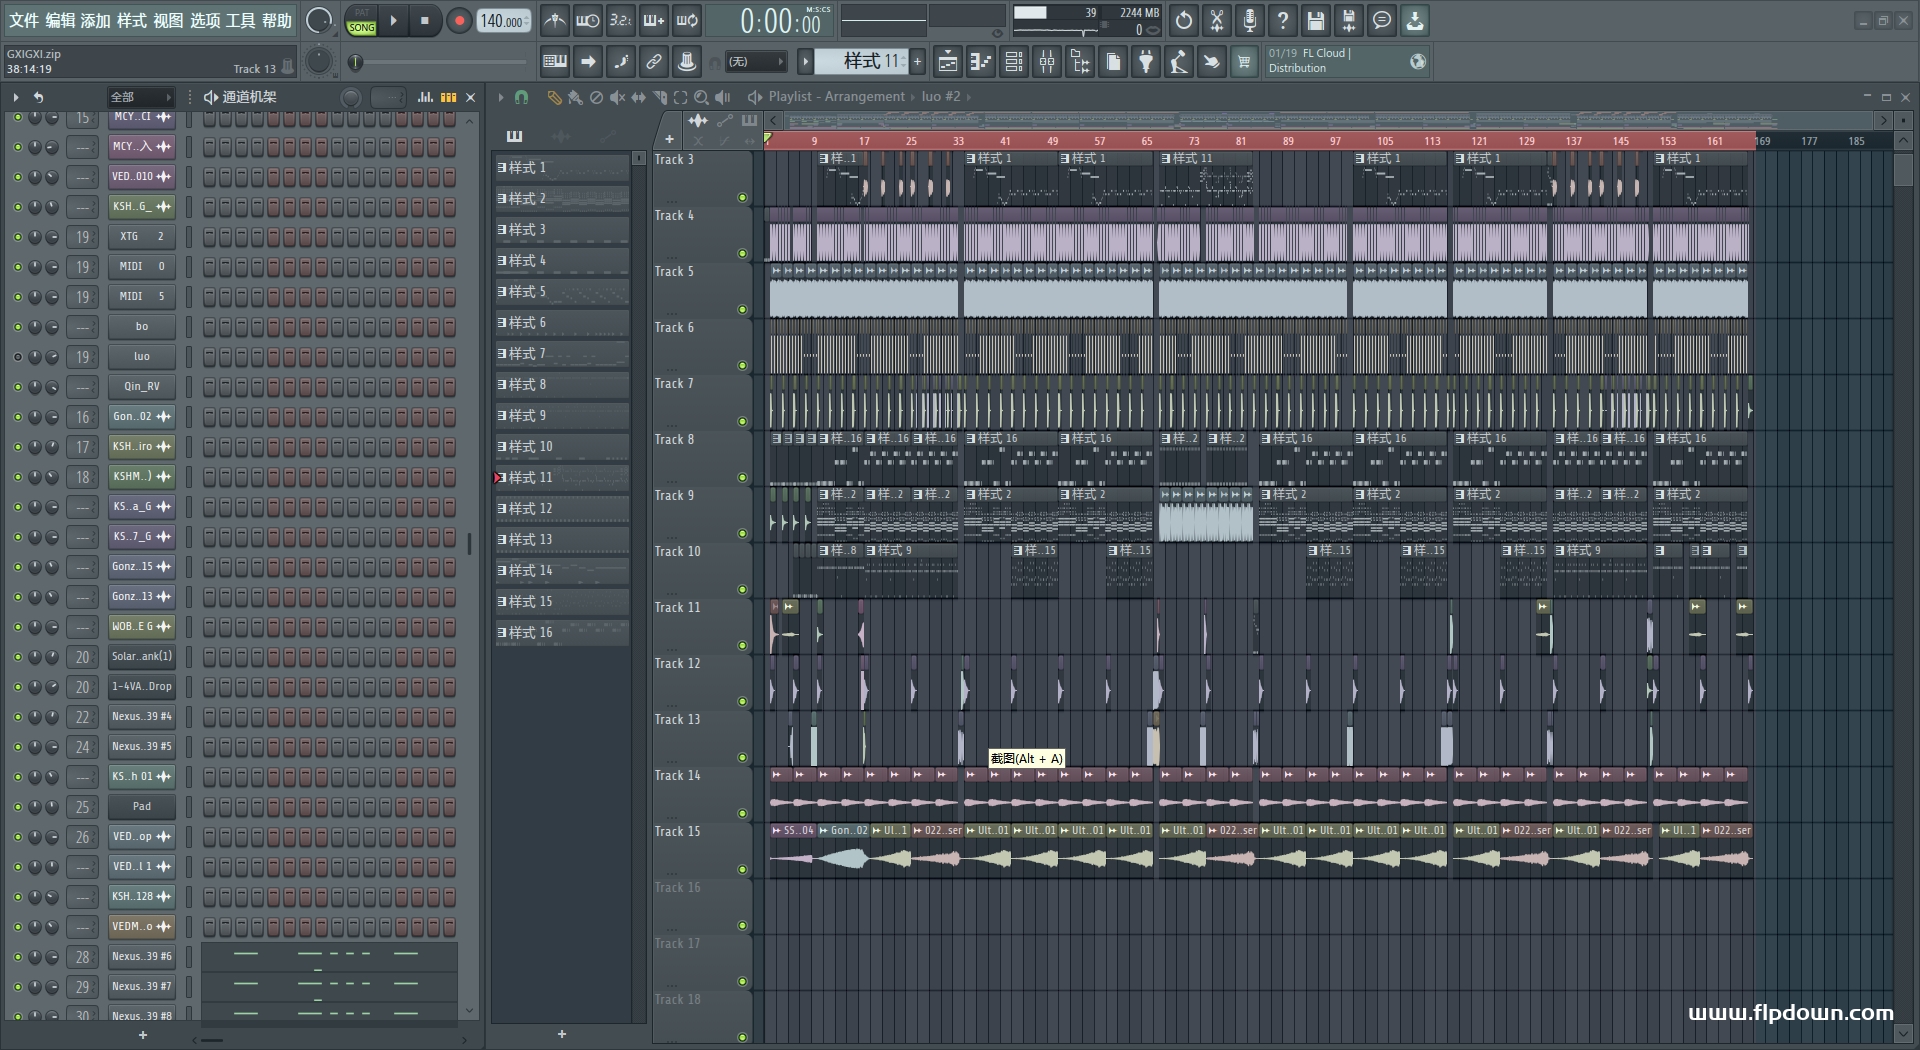This screenshot has width=1920, height=1050.
Task: Toggle the metronome icon
Action: pyautogui.click(x=555, y=20)
